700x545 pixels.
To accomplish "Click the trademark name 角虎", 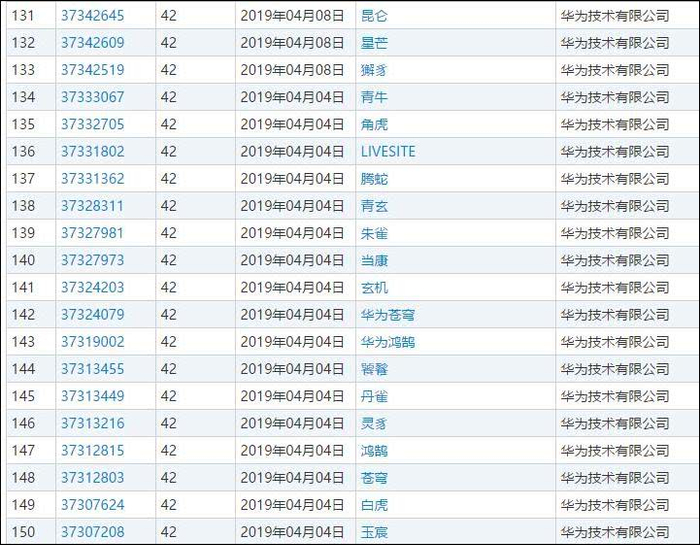I will click(x=374, y=125).
